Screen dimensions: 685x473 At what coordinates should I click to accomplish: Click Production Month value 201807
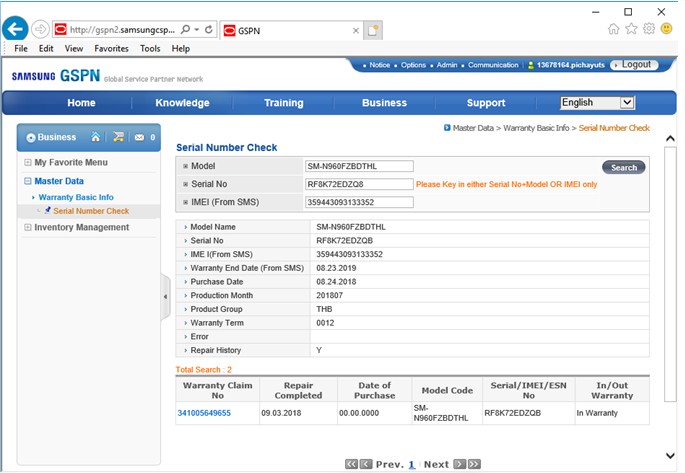tap(329, 296)
